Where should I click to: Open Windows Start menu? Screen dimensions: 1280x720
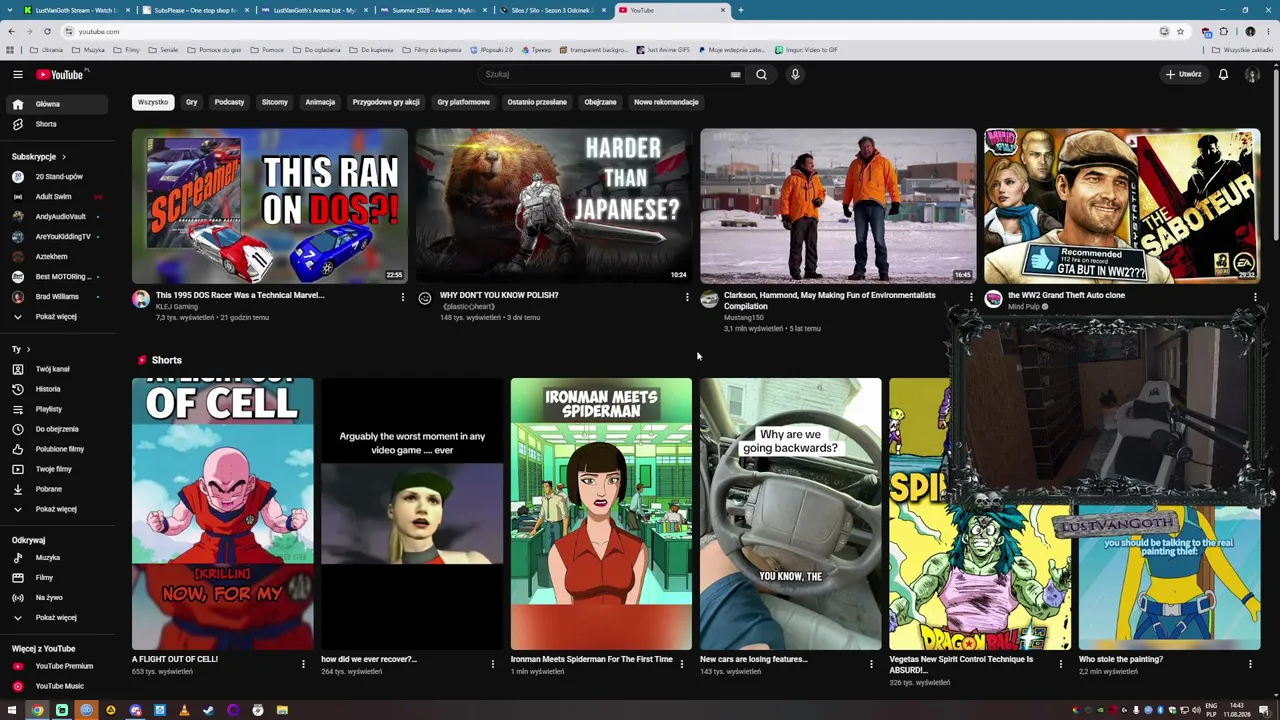[12, 710]
